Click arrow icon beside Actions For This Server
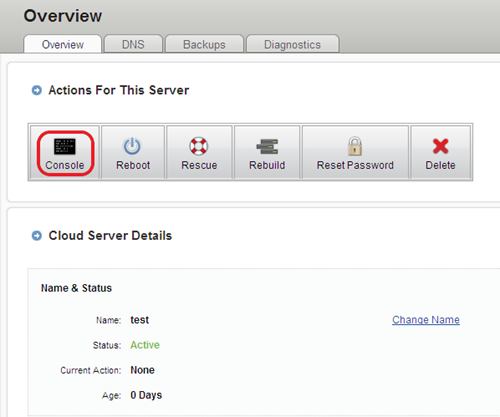The height and width of the screenshot is (417, 500). (37, 90)
